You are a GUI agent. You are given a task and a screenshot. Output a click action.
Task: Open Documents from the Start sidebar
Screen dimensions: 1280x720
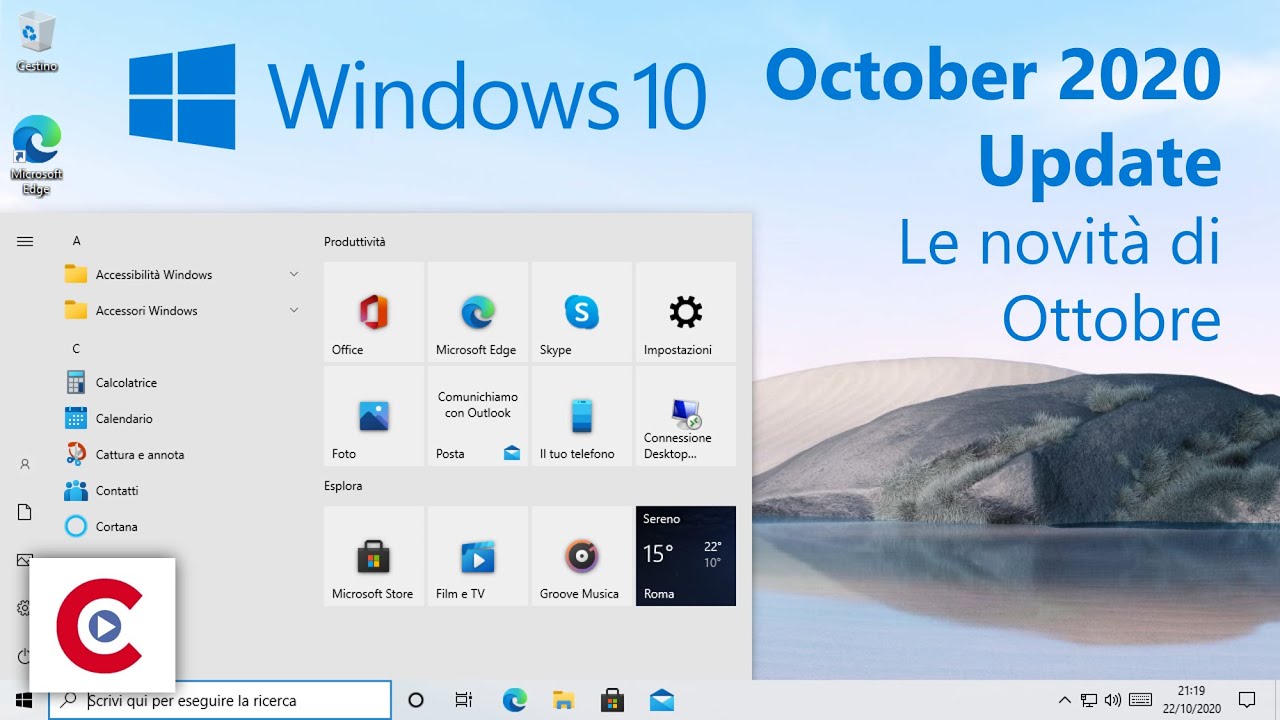25,512
